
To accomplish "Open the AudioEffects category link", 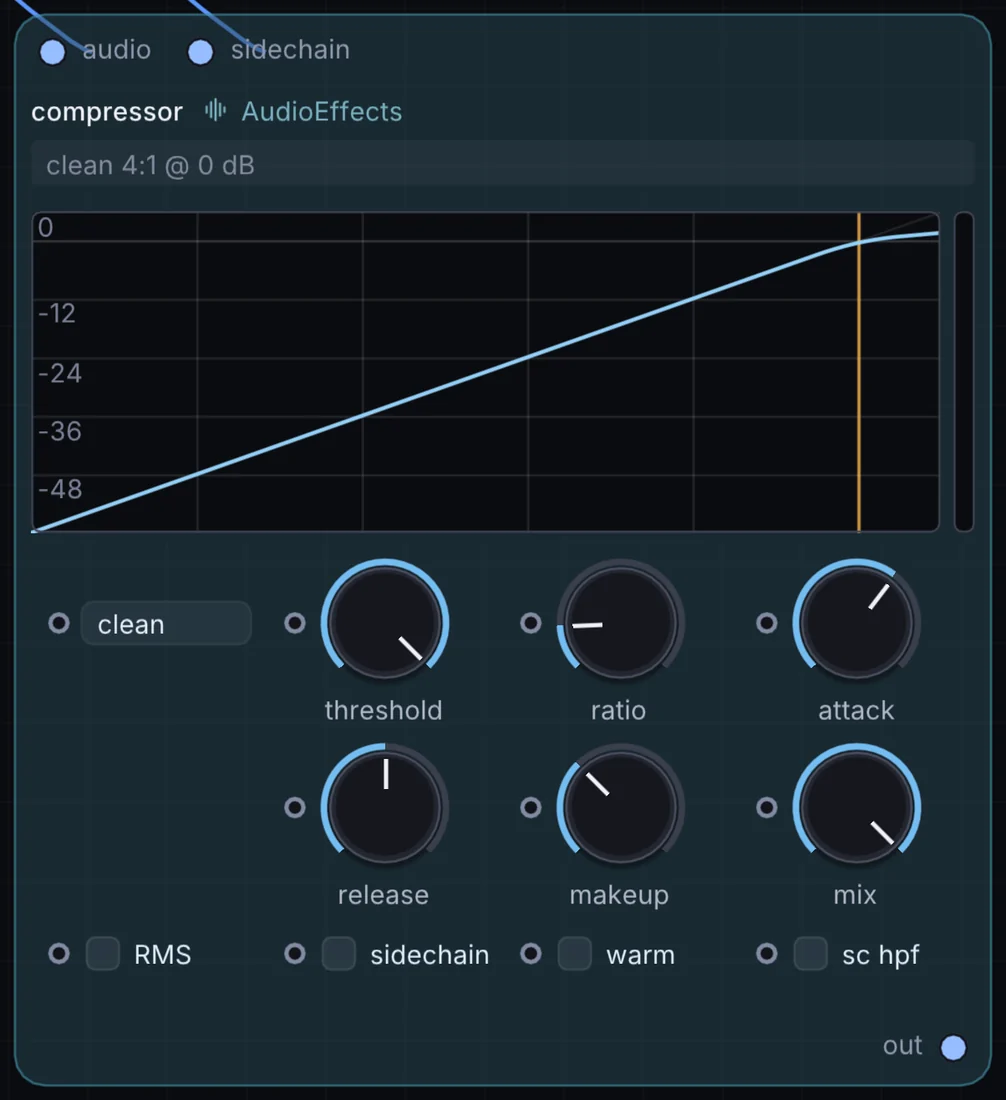I will [x=322, y=112].
